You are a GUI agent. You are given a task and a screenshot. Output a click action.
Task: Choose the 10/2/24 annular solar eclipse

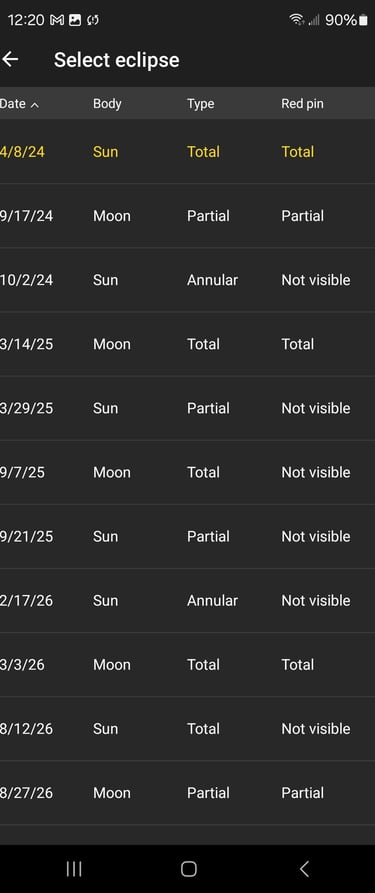[188, 280]
